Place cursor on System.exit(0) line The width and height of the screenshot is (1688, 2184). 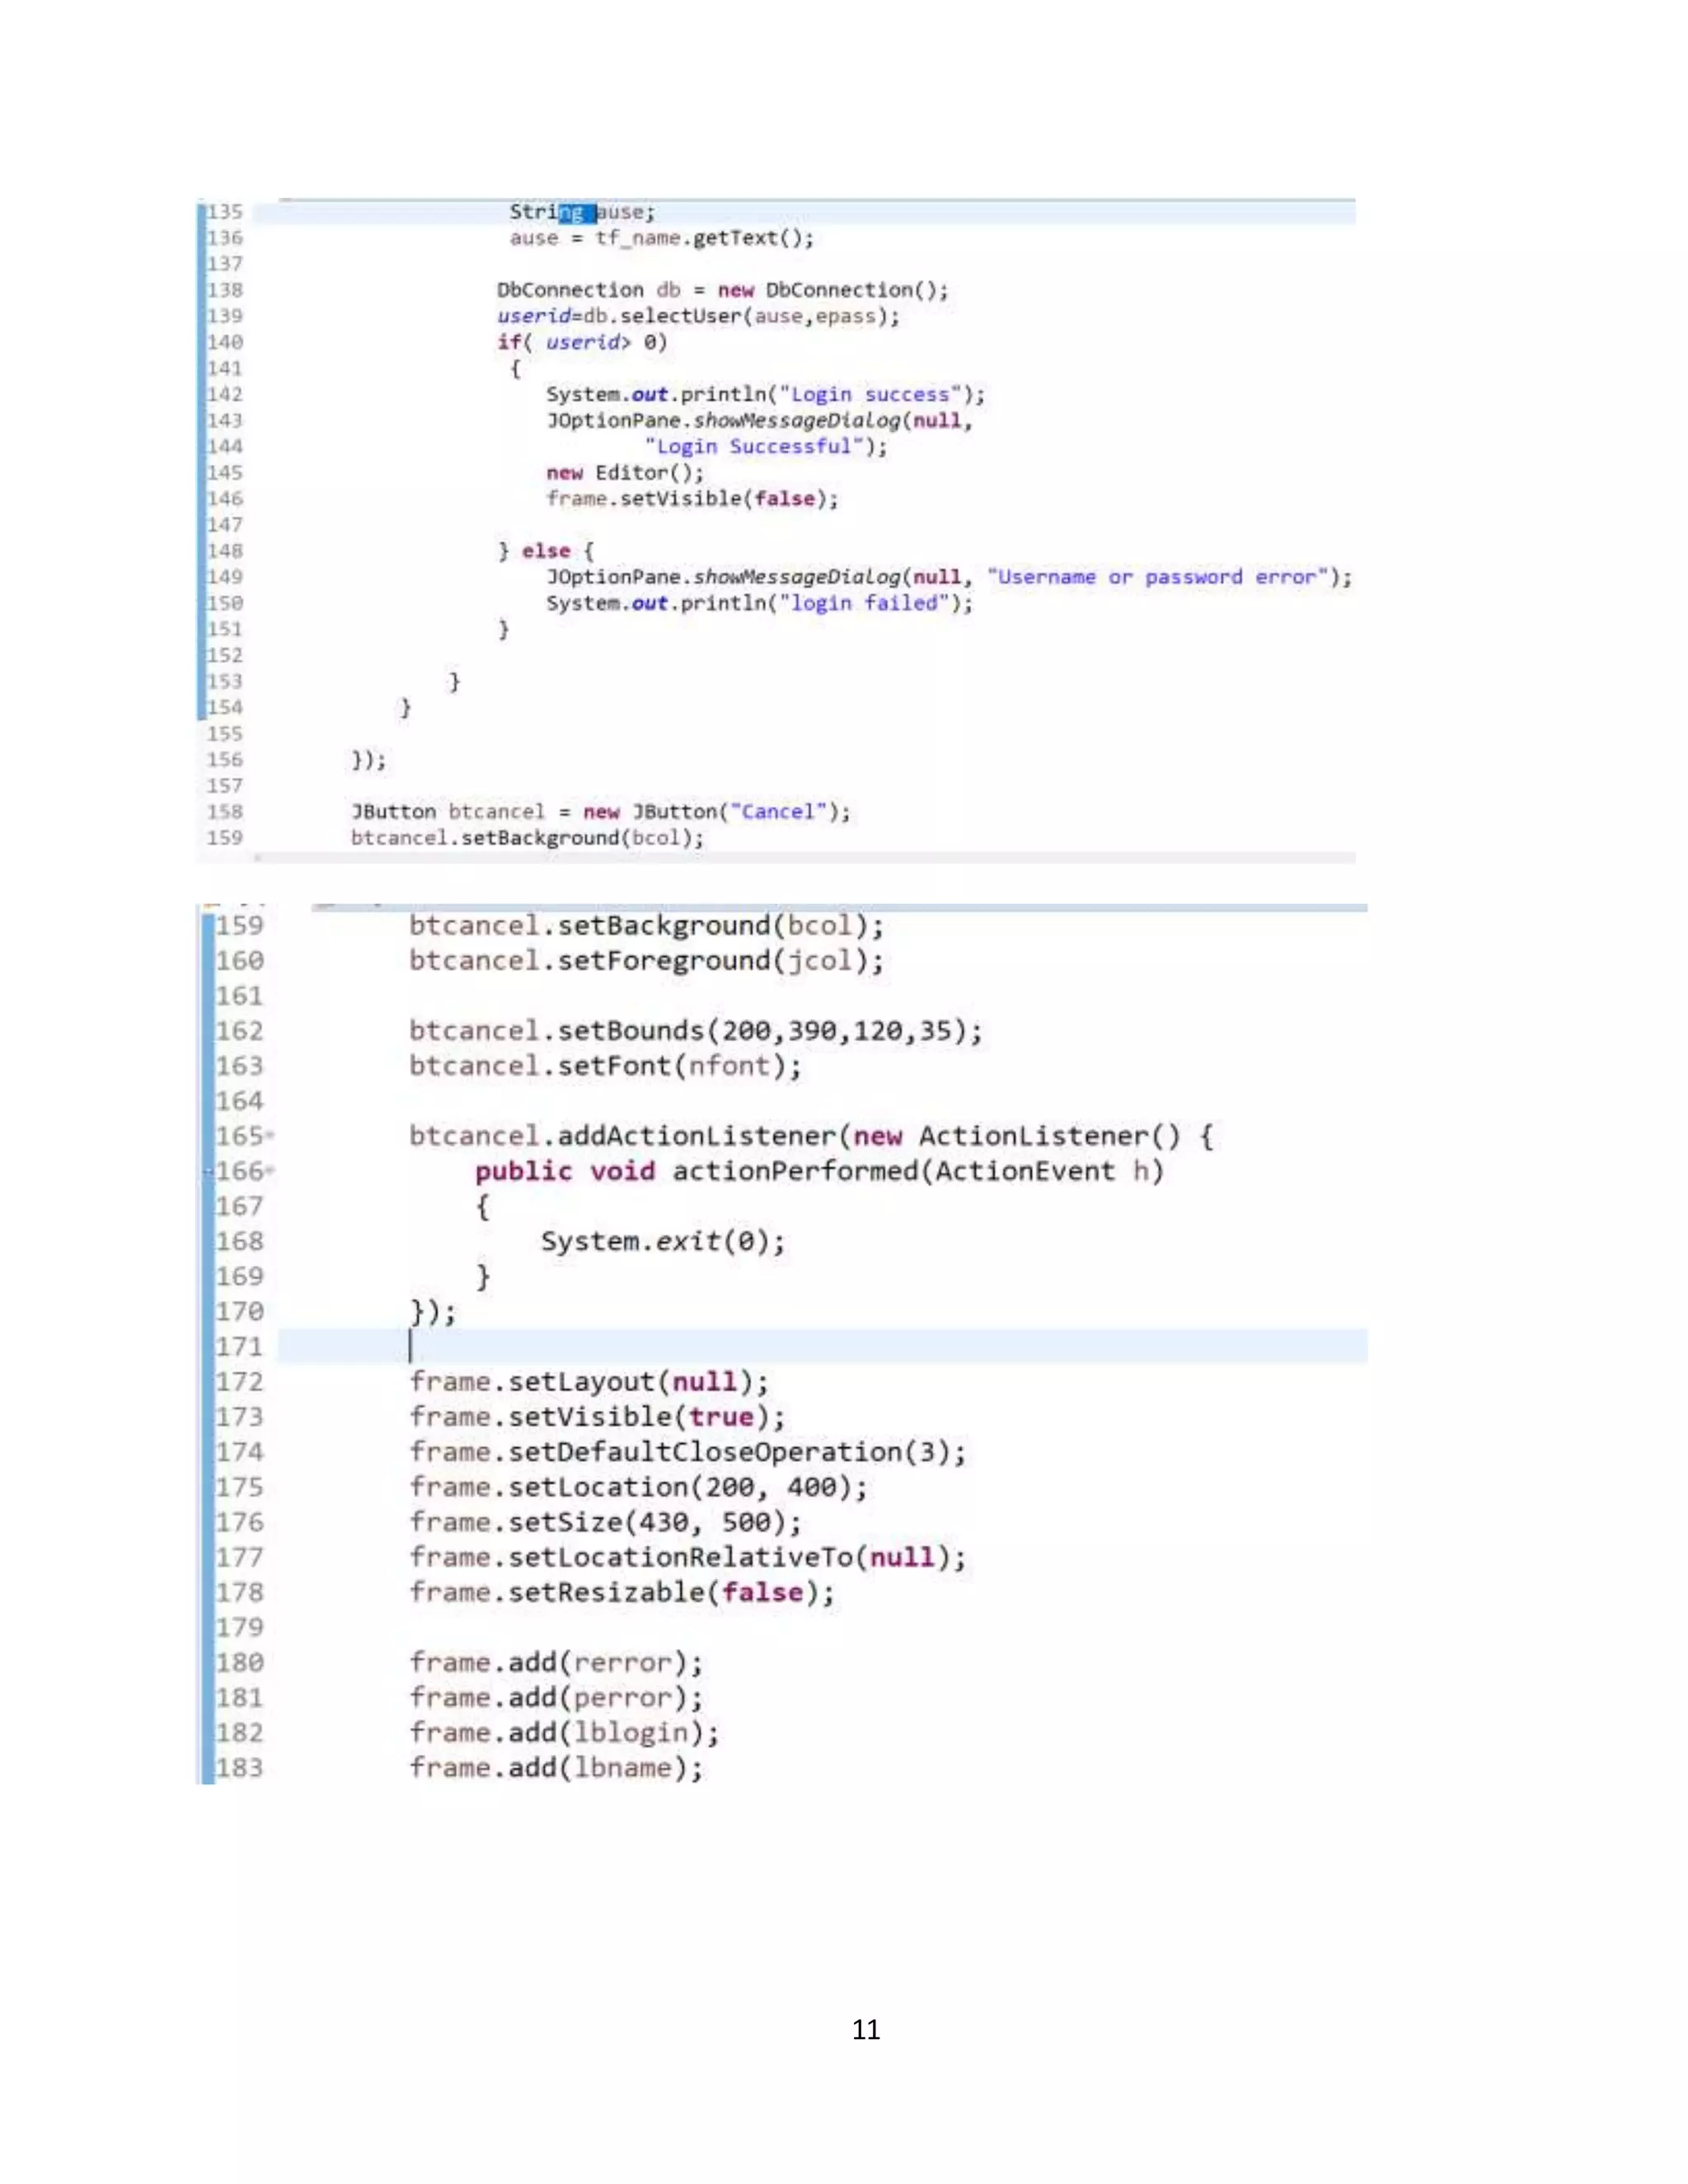[x=662, y=1242]
